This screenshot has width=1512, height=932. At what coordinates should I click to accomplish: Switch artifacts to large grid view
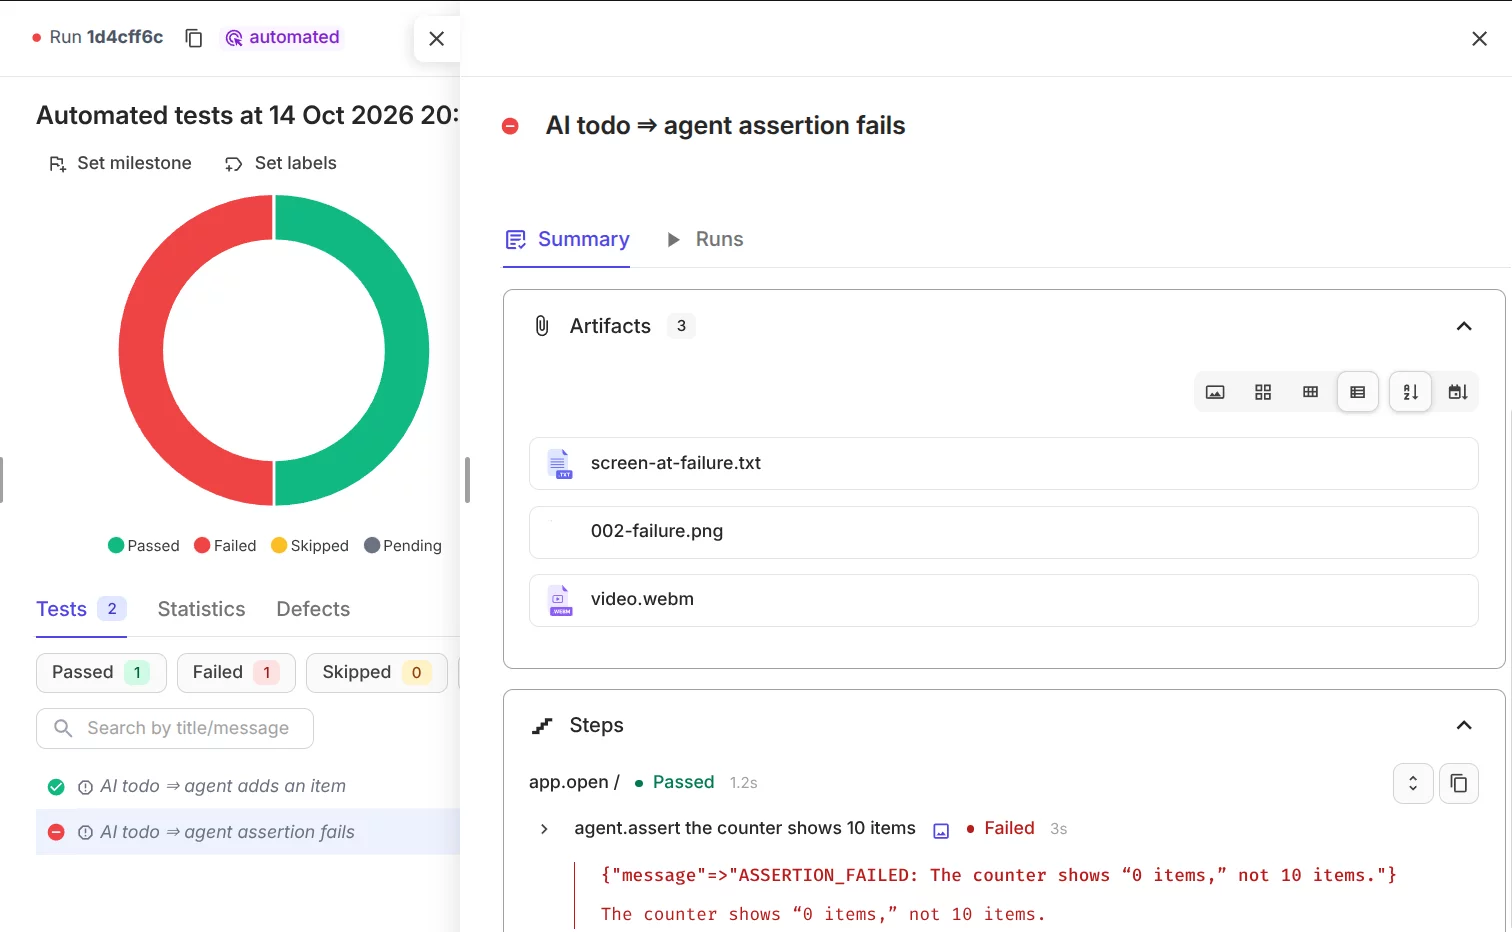coord(1263,392)
